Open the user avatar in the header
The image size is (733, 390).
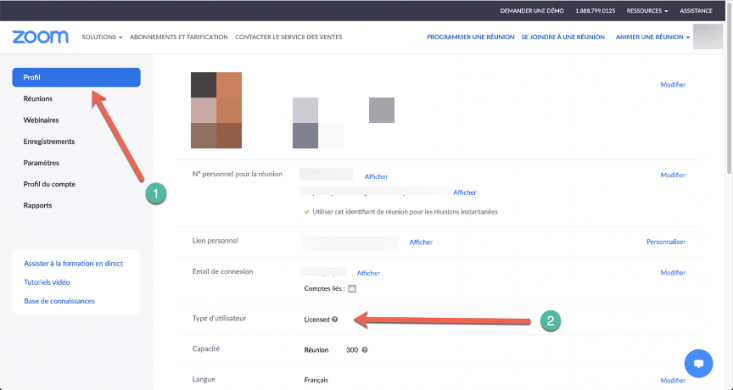[708, 37]
